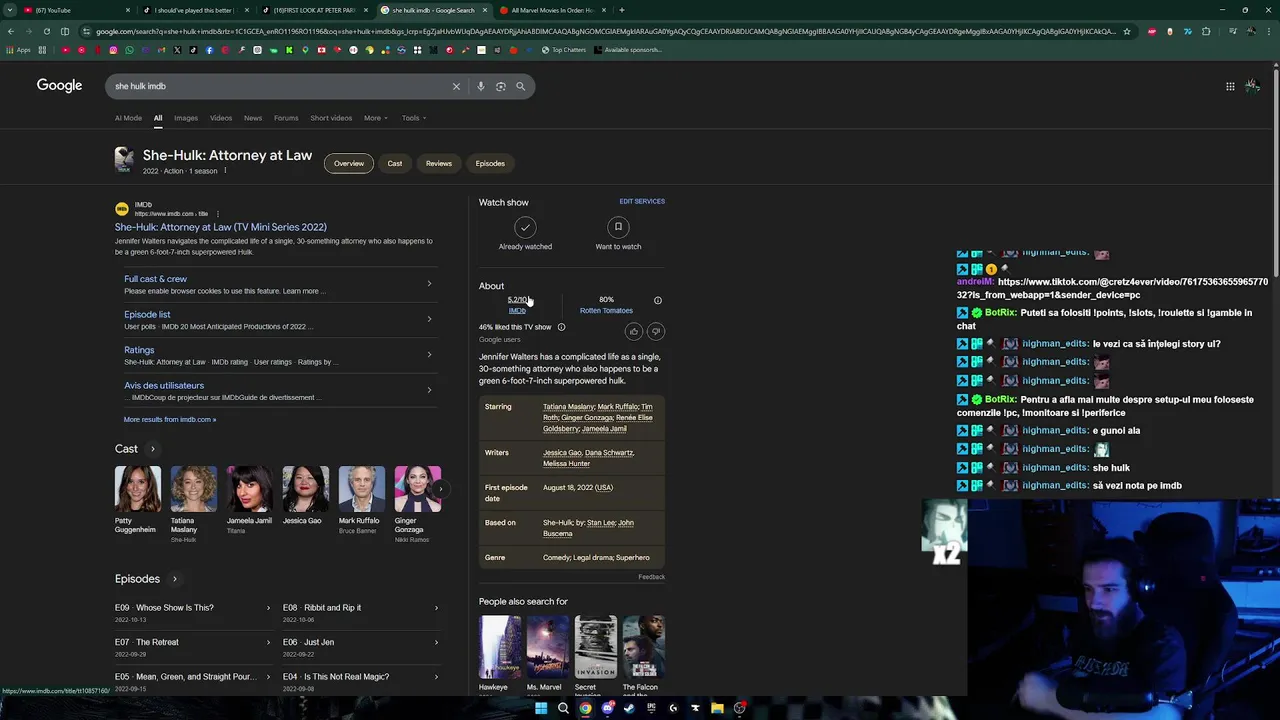This screenshot has height=720, width=1280.
Task: Open the Windows taskbar search
Action: [x=563, y=708]
